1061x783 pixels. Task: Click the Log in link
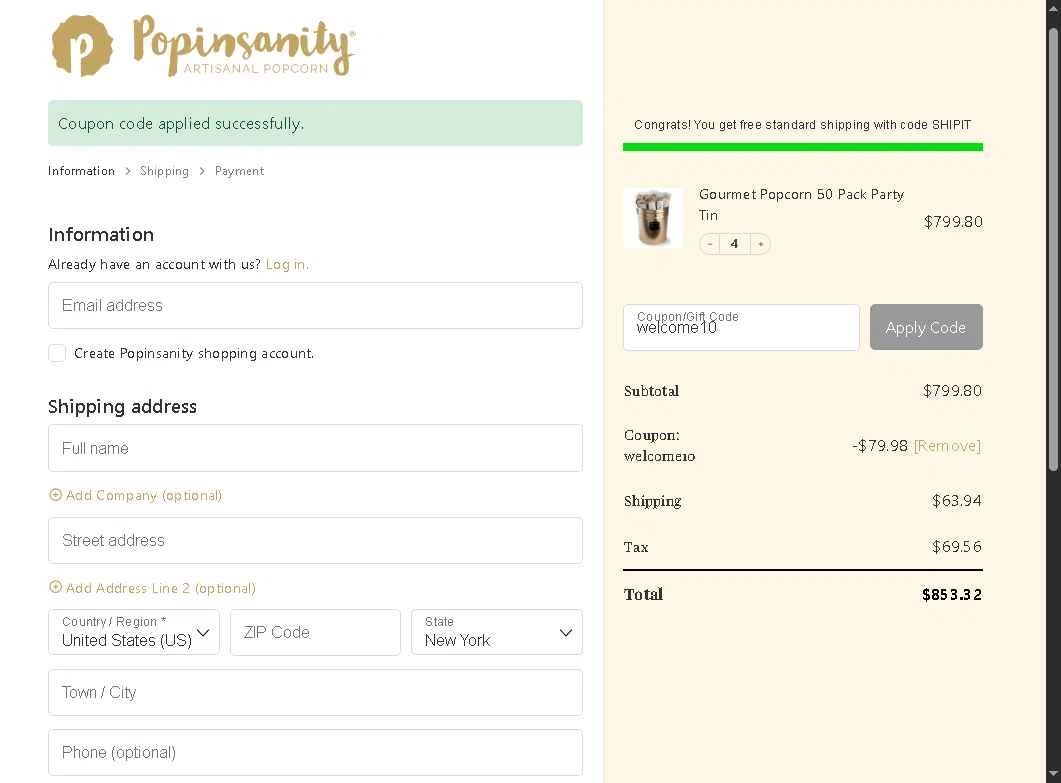coord(287,265)
